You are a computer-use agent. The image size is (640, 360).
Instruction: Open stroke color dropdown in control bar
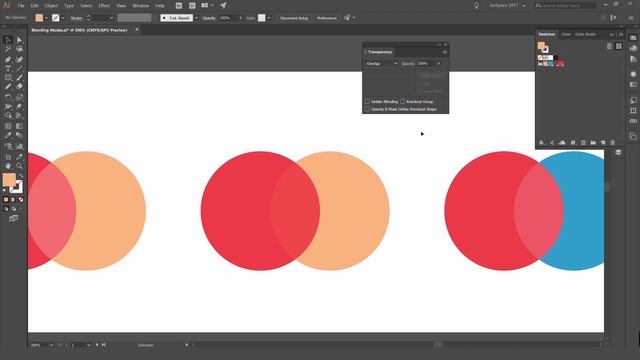coord(63,18)
